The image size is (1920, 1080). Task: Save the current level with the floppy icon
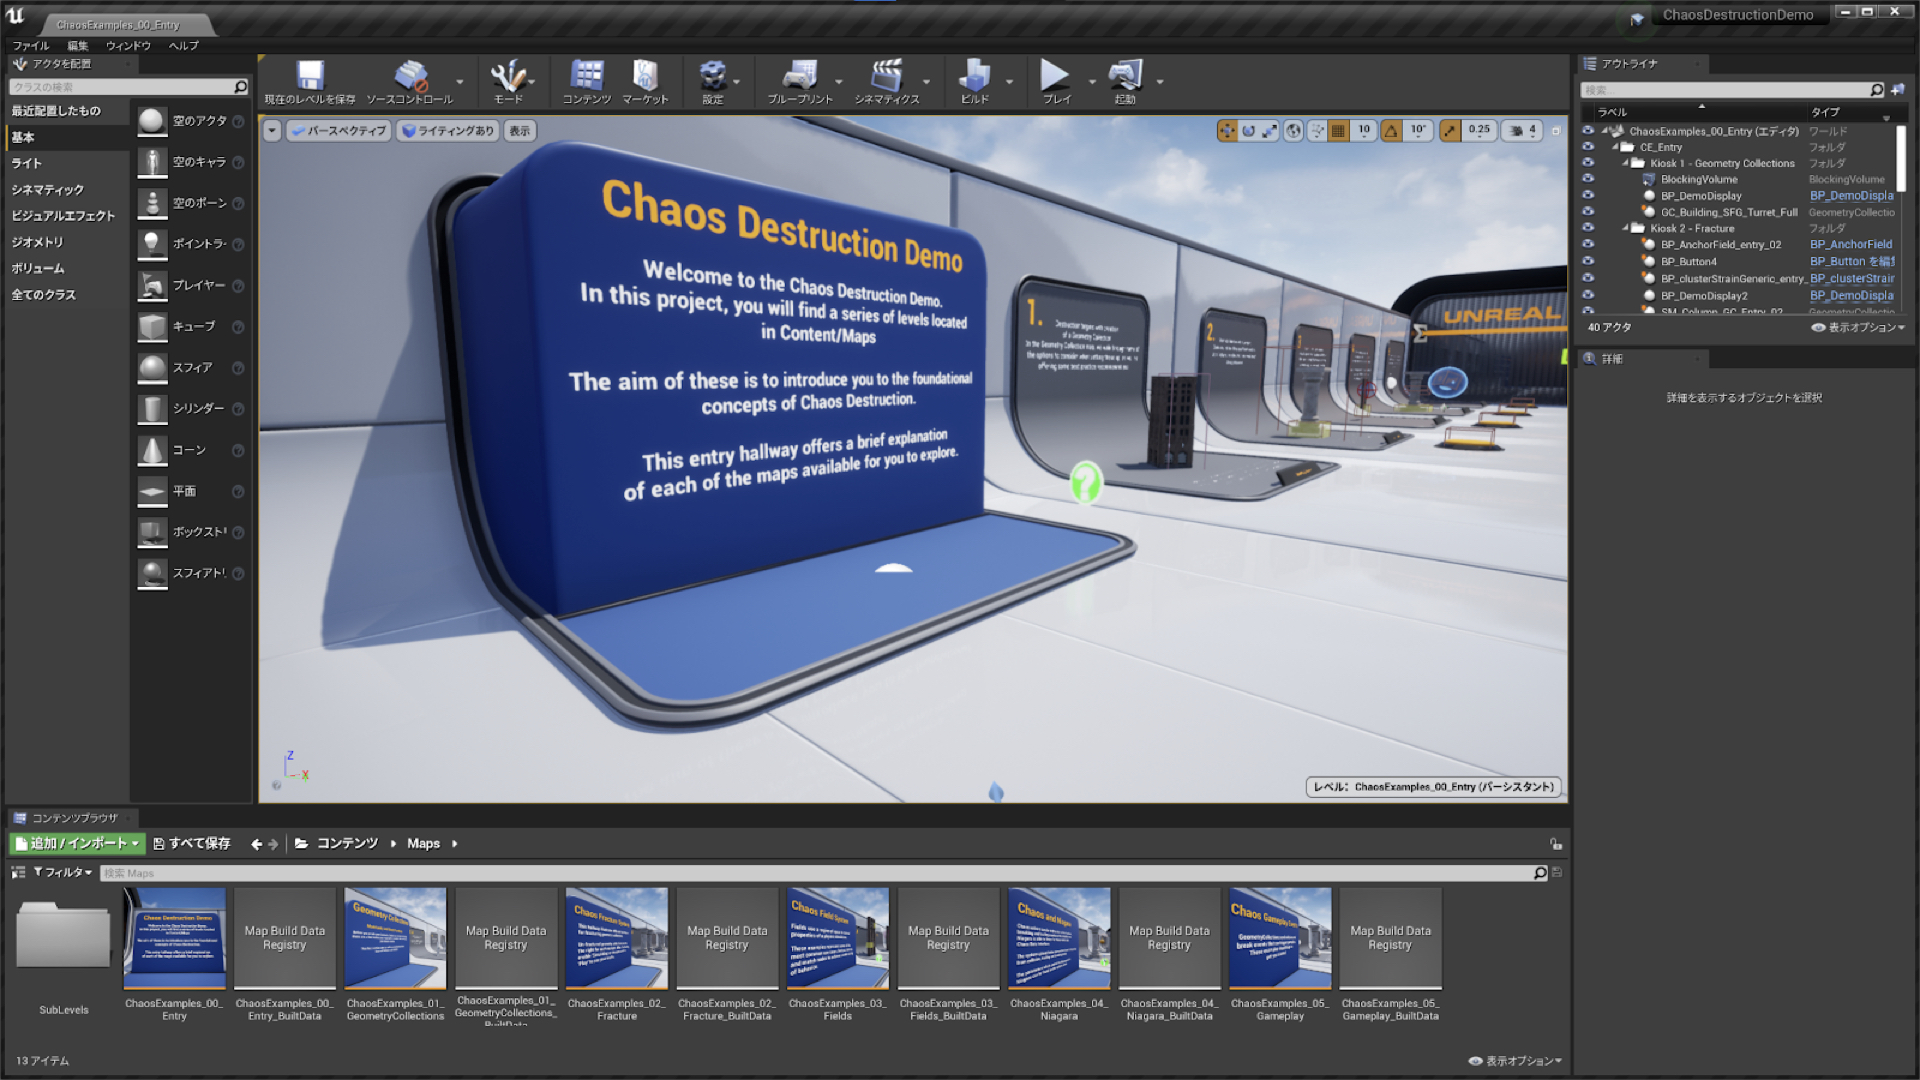[310, 76]
